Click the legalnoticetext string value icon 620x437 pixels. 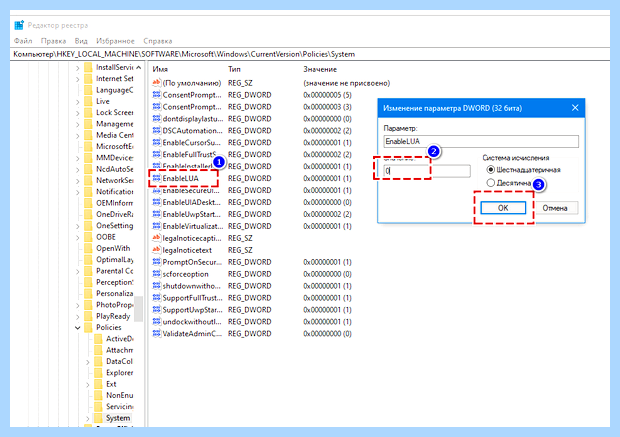tap(157, 250)
